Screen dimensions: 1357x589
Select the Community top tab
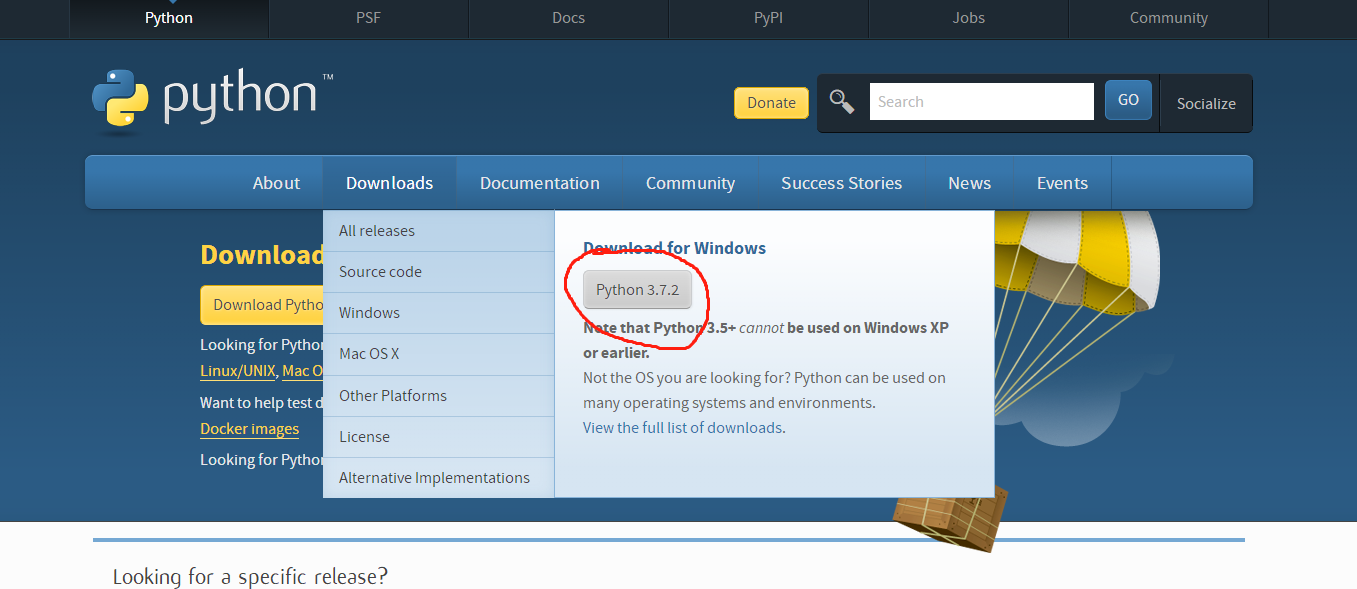coord(1169,18)
